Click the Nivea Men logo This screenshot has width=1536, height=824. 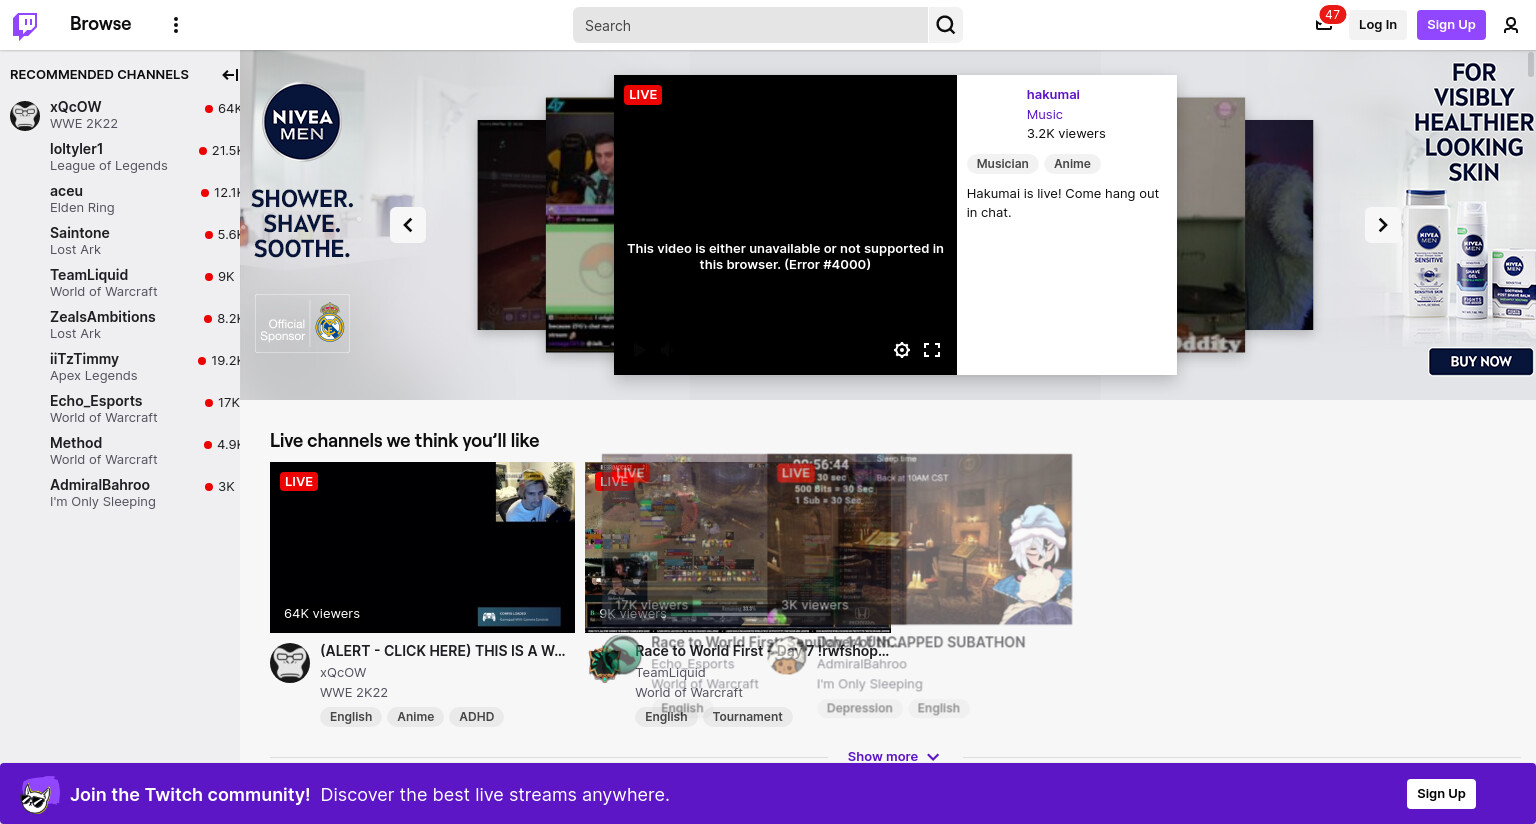click(302, 122)
